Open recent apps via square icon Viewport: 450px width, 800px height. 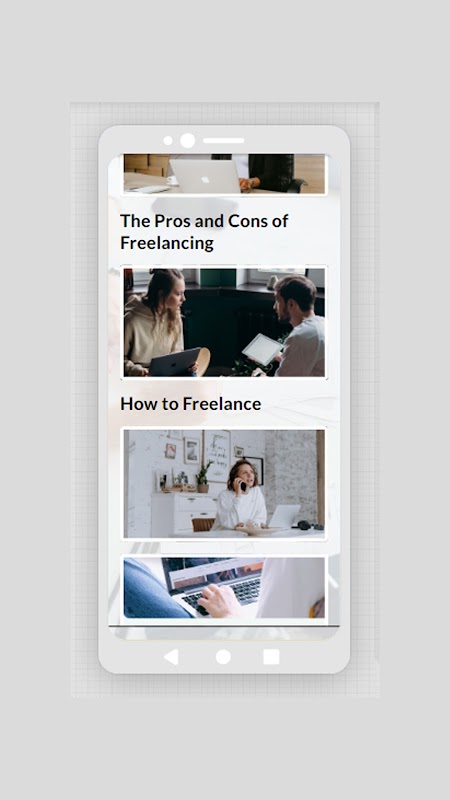coord(271,657)
